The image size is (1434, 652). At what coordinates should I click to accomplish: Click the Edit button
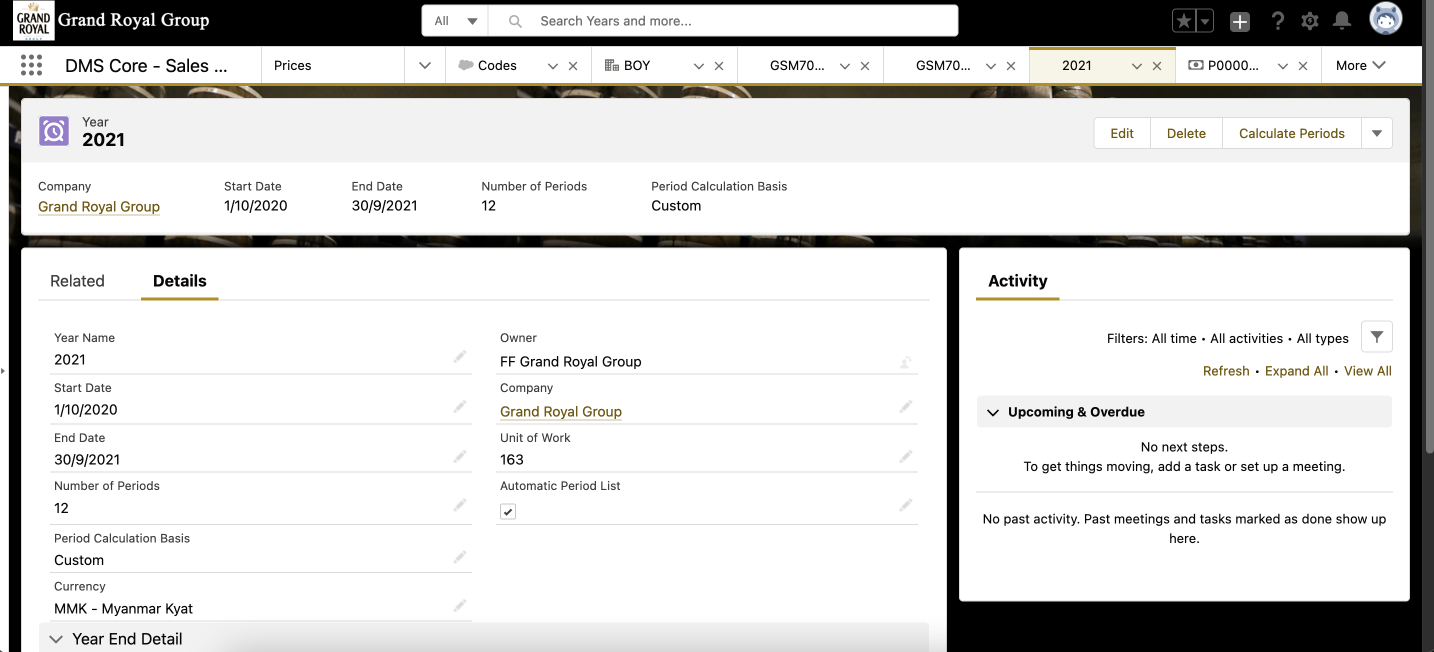point(1122,133)
